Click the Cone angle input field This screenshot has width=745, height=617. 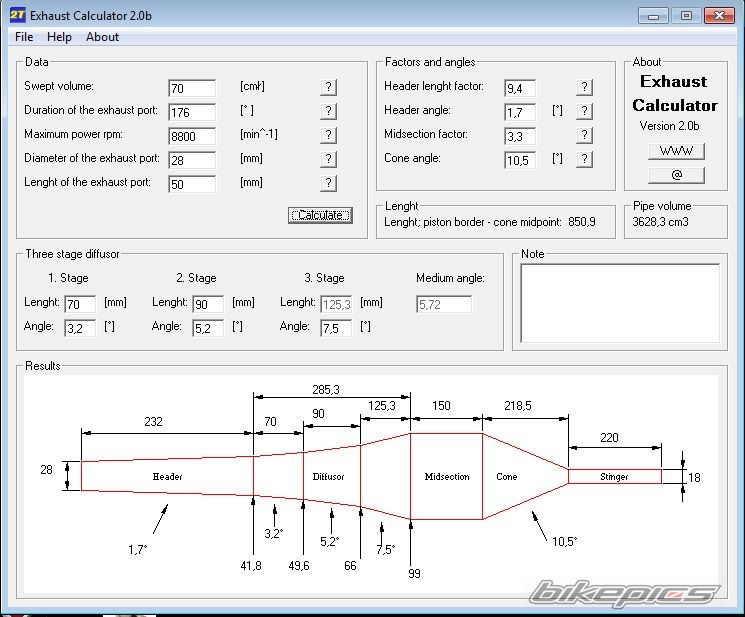click(x=520, y=160)
